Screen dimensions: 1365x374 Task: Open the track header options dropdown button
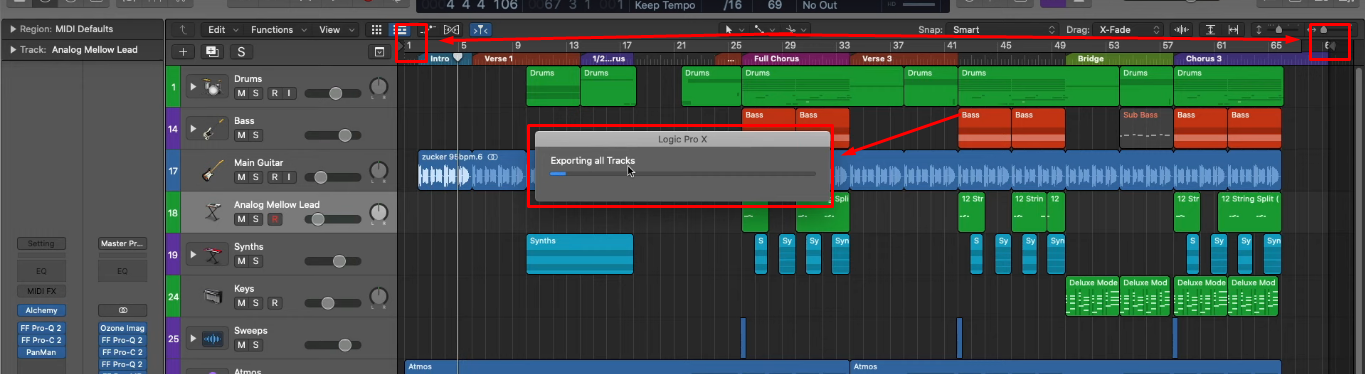coord(379,52)
